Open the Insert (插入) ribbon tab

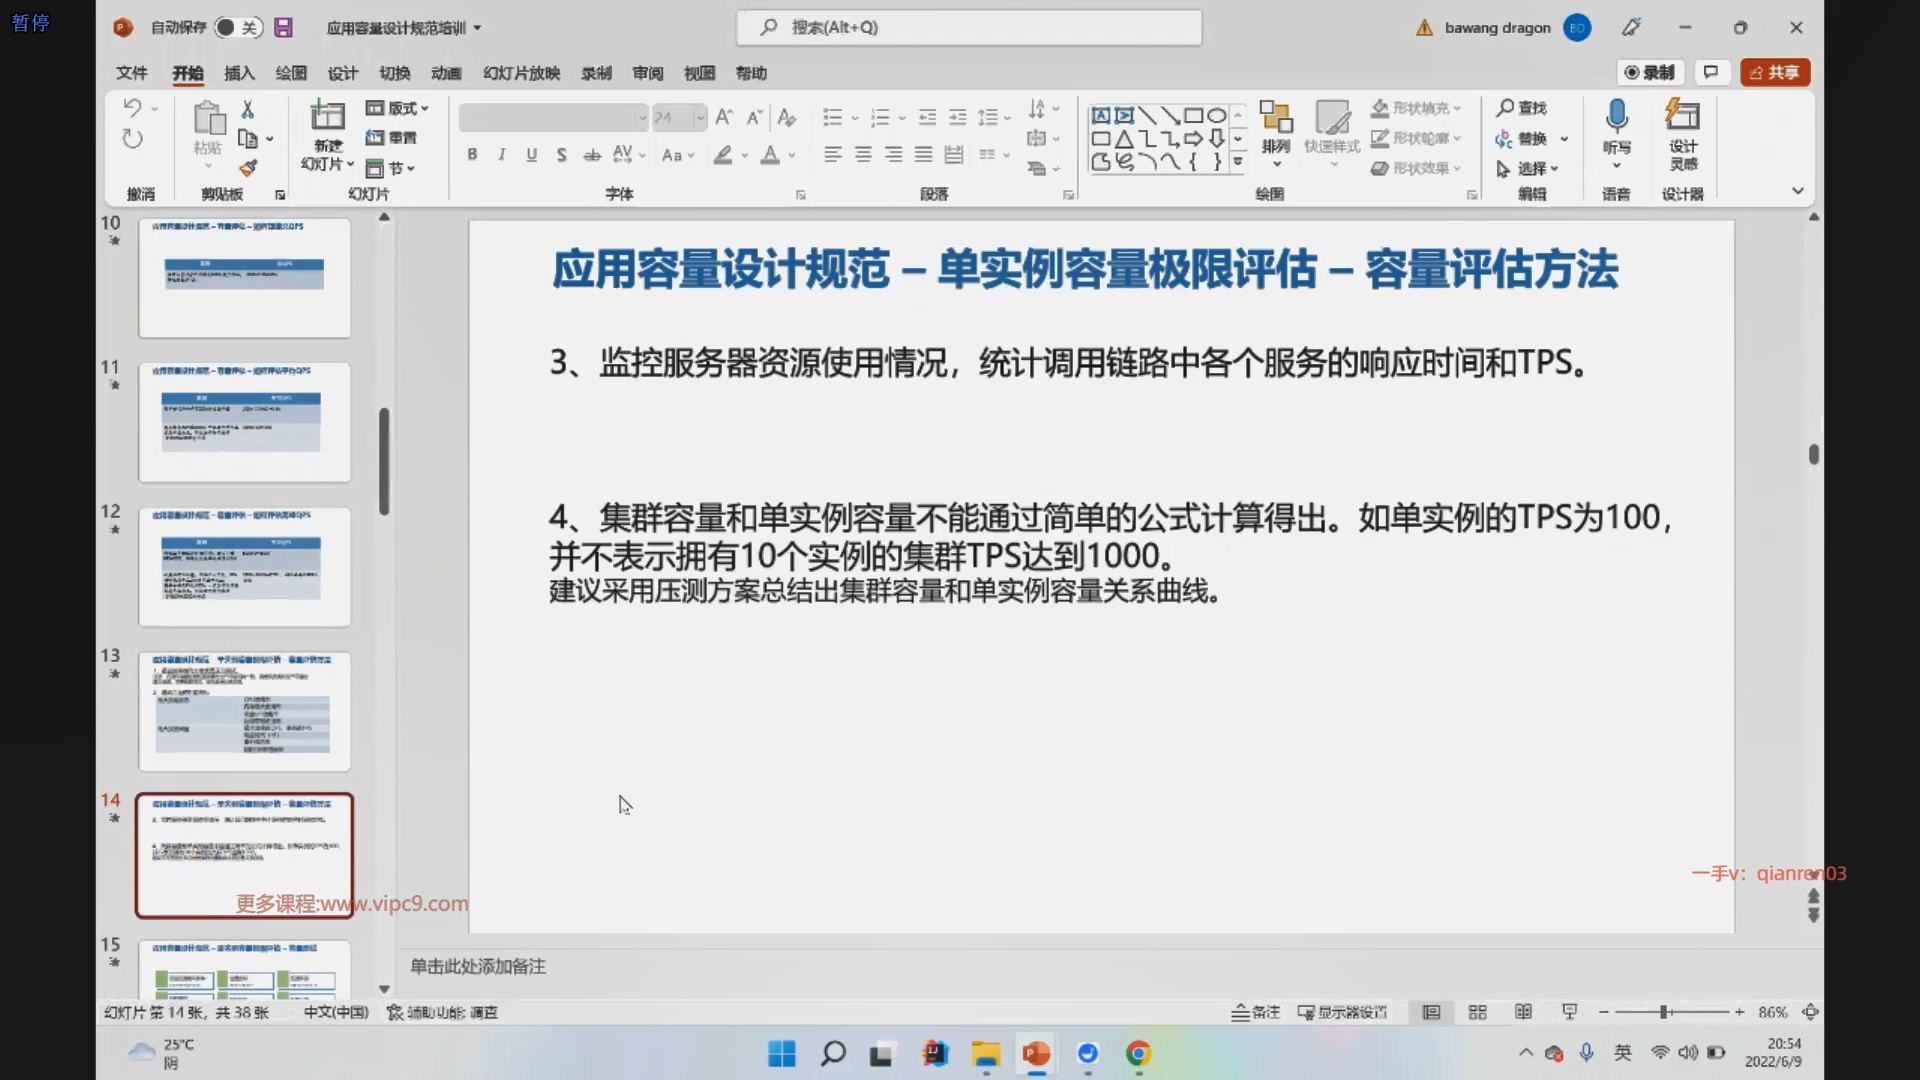click(x=239, y=73)
